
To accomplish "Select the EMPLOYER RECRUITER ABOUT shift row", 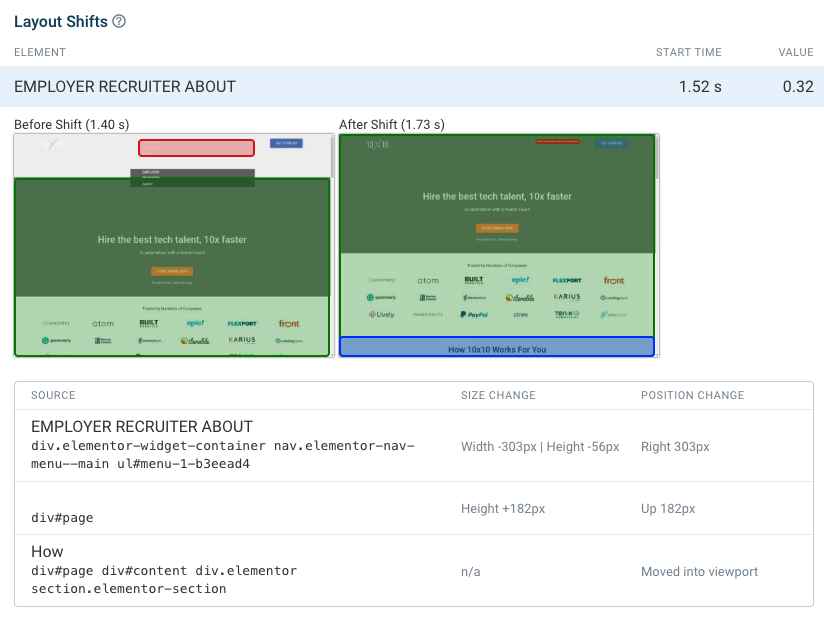I will [x=412, y=87].
